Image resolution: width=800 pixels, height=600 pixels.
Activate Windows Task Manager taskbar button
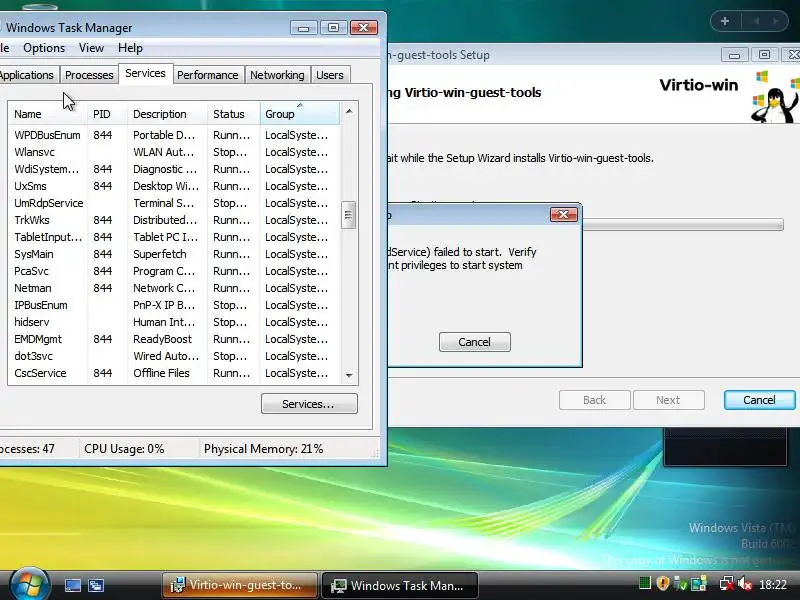pyautogui.click(x=401, y=585)
